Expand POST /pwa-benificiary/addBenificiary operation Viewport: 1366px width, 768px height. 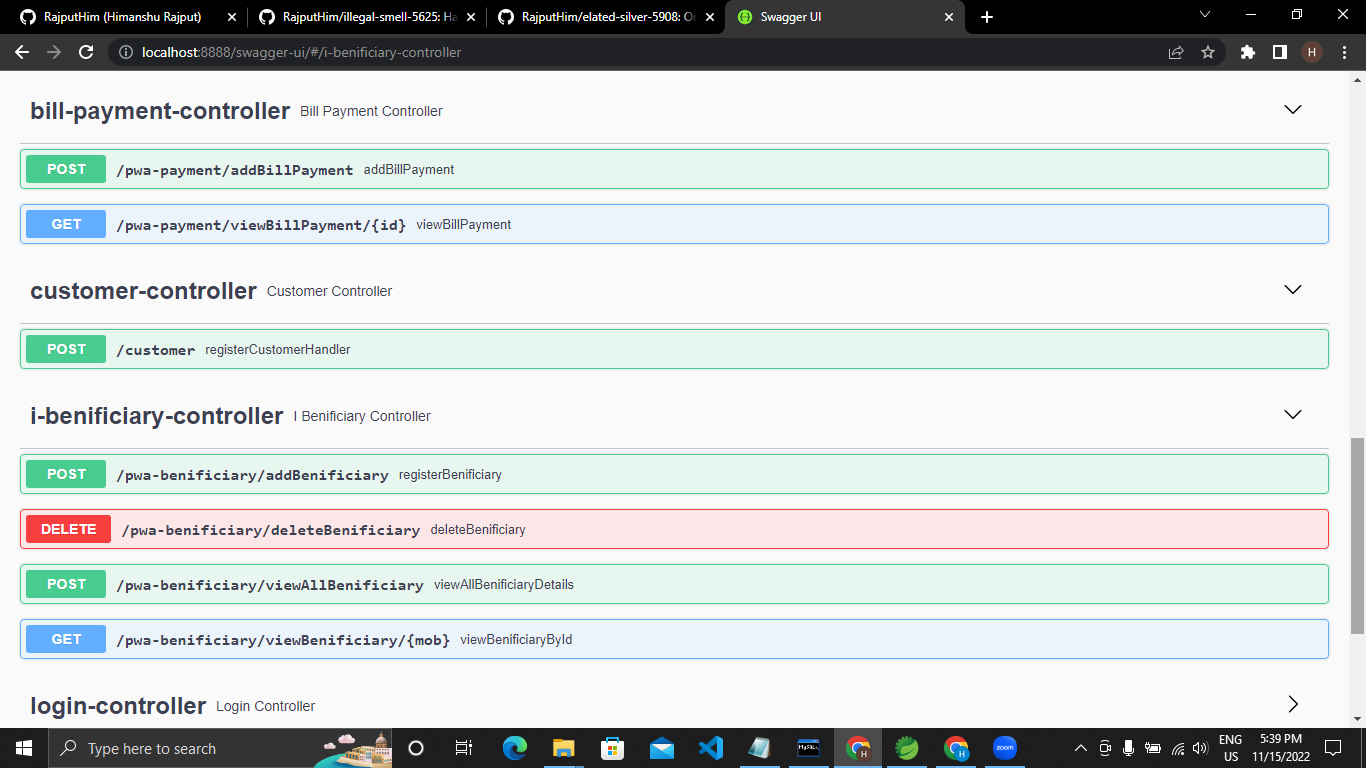674,474
